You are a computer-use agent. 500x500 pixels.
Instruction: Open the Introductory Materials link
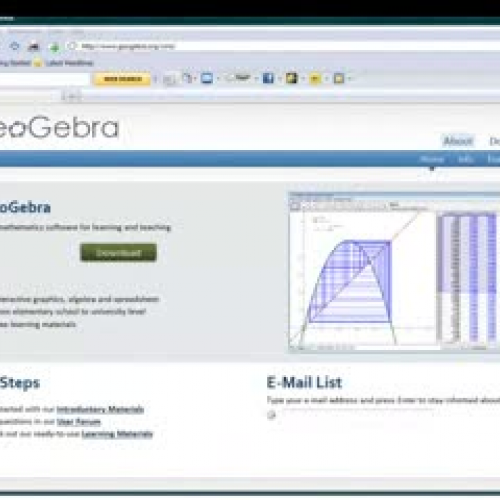point(100,409)
